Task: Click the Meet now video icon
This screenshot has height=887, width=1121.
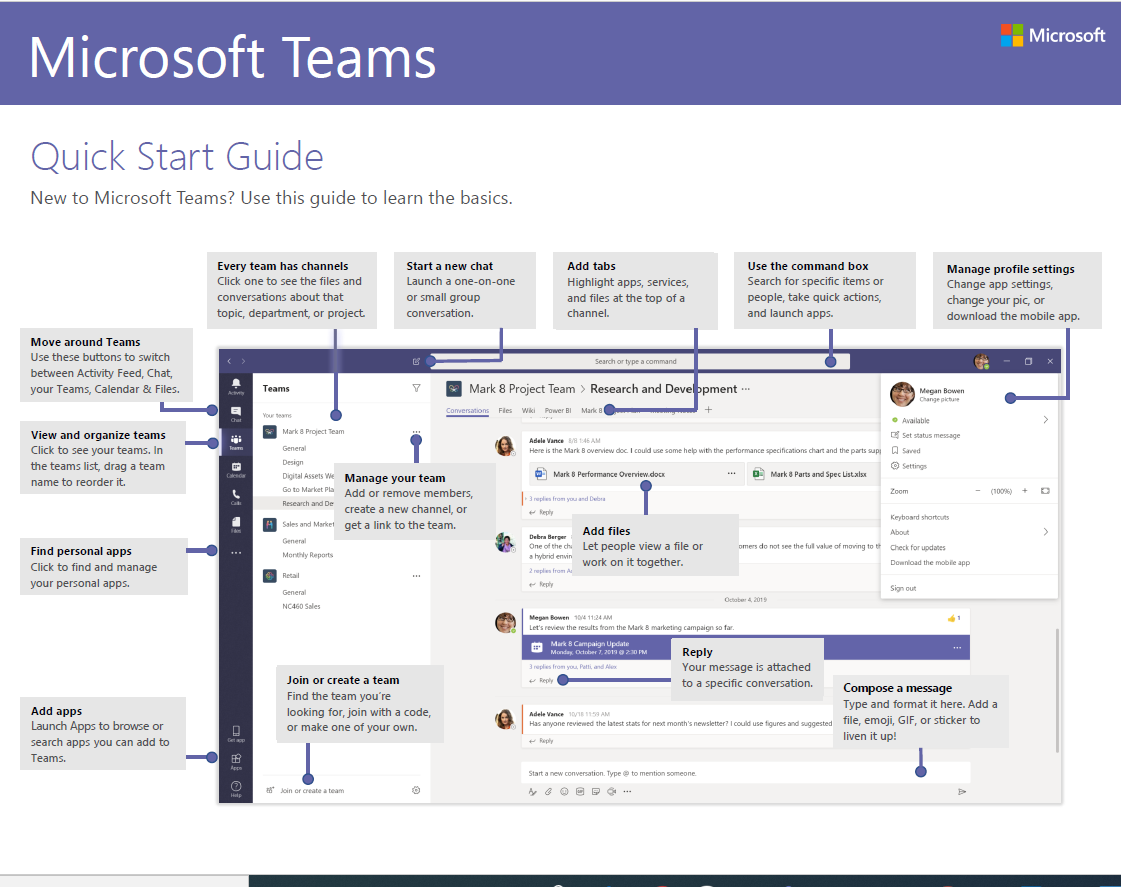Action: [611, 791]
